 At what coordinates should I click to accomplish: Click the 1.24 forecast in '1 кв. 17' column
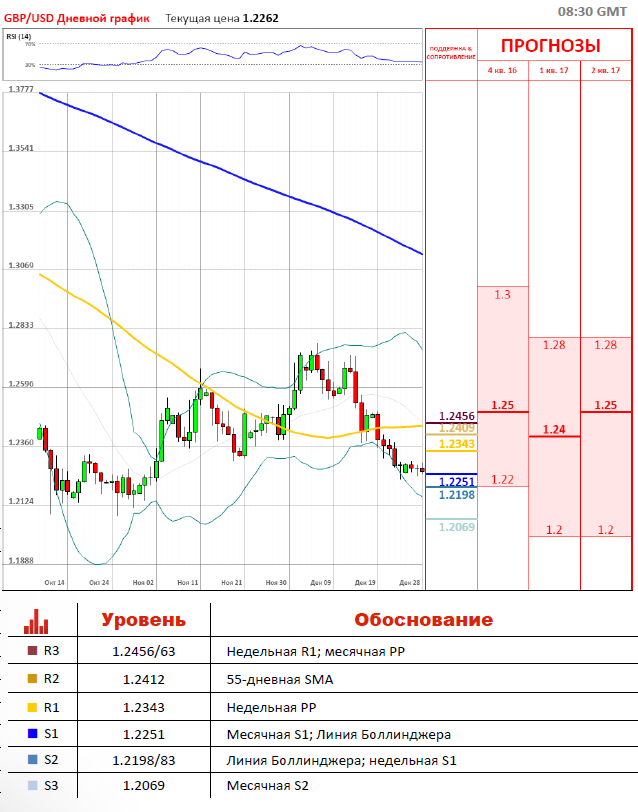tap(554, 429)
